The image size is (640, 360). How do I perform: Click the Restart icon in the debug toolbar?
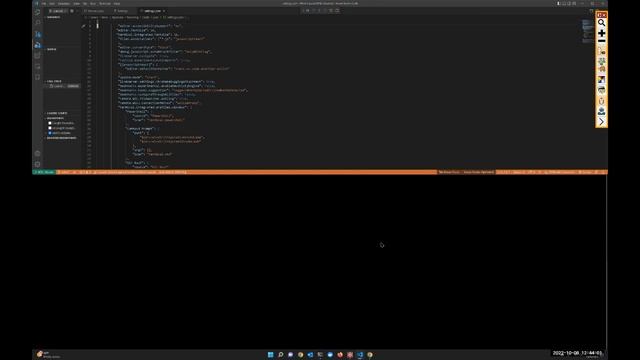point(331,11)
